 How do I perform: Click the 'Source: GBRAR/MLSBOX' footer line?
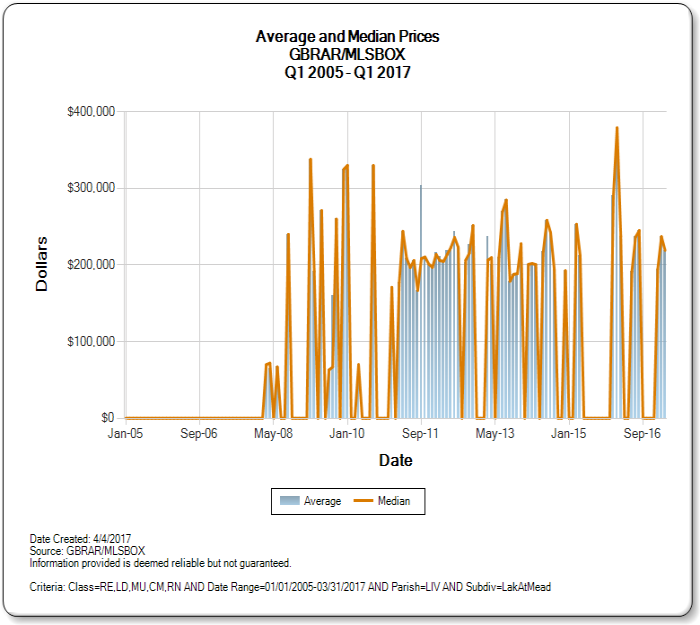coord(88,550)
